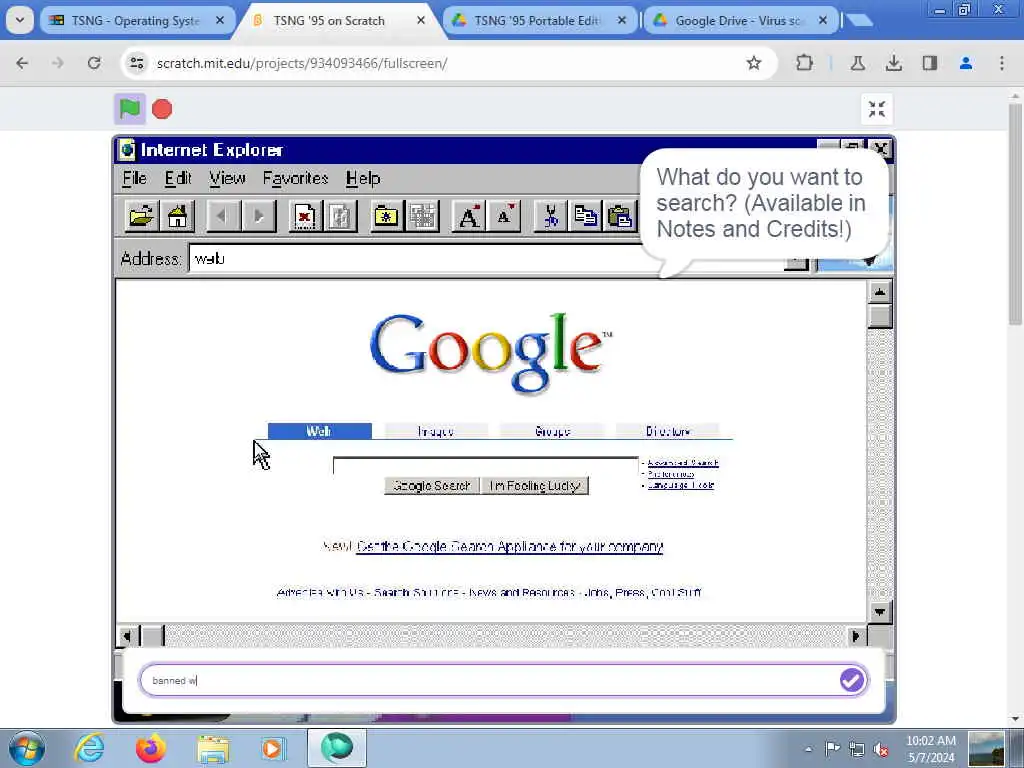The width and height of the screenshot is (1024, 768).
Task: Open the Favorites menu in Internet Explorer
Action: click(x=295, y=178)
